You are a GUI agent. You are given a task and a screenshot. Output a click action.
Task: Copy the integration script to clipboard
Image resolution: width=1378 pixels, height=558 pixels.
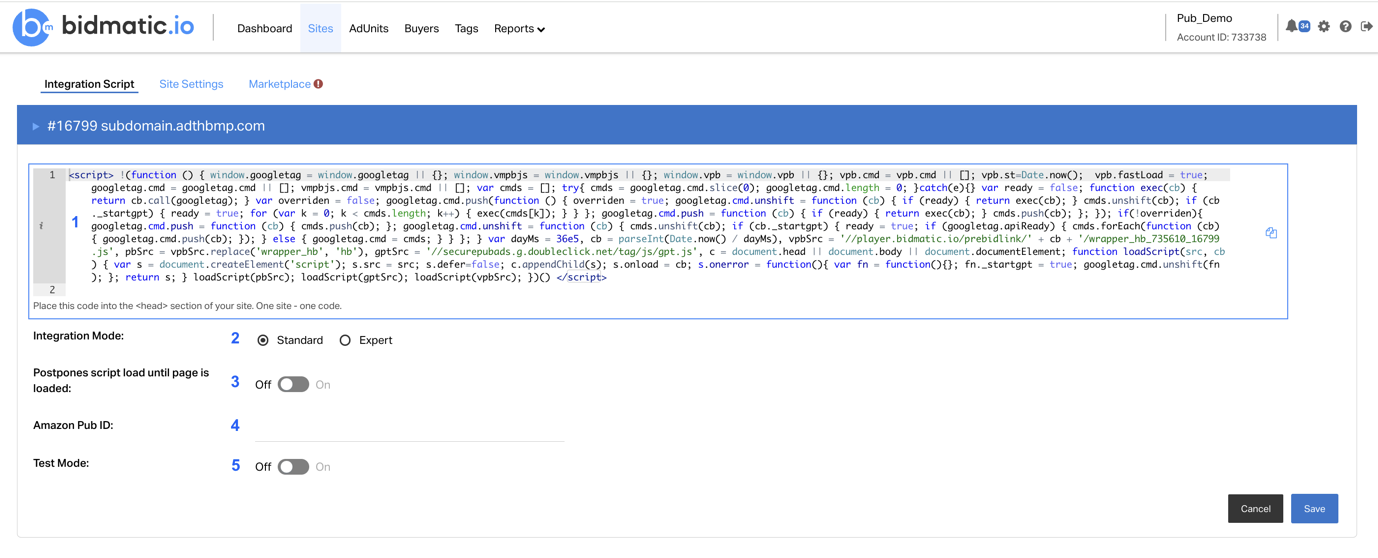1271,233
